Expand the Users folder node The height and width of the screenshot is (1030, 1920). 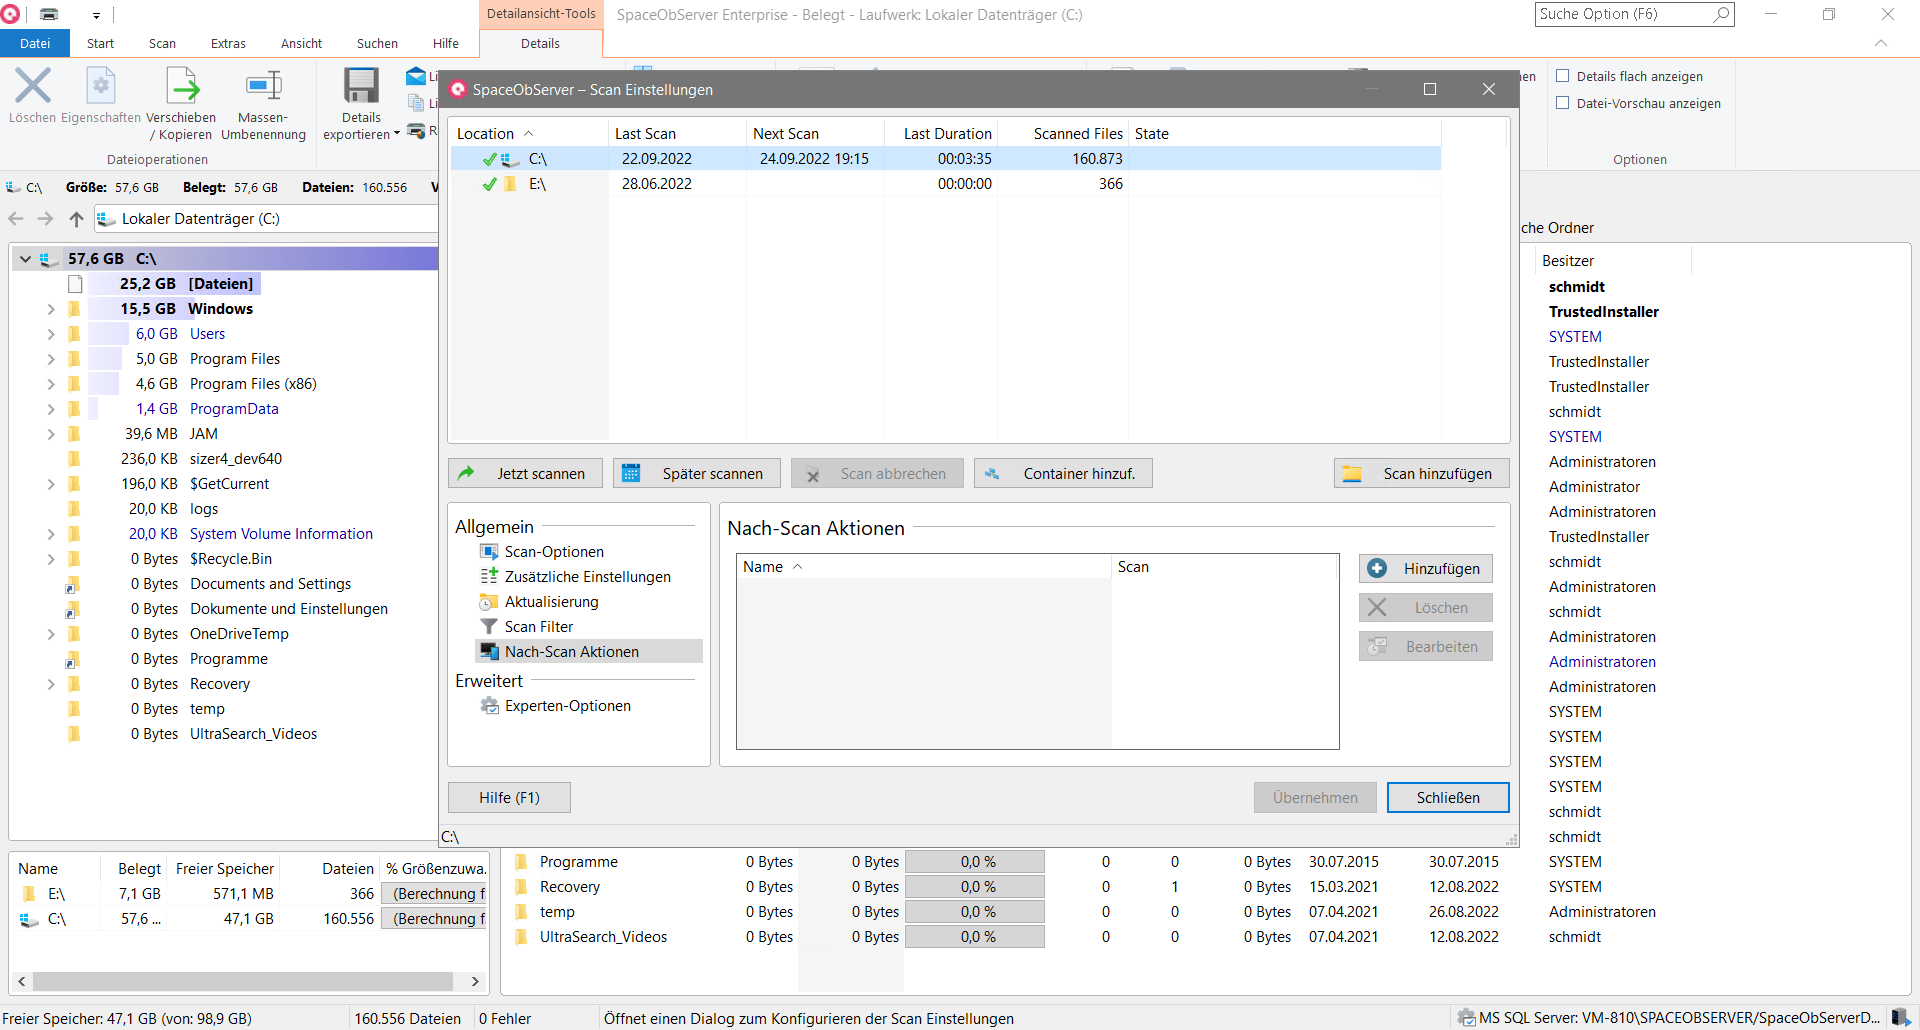pos(51,334)
